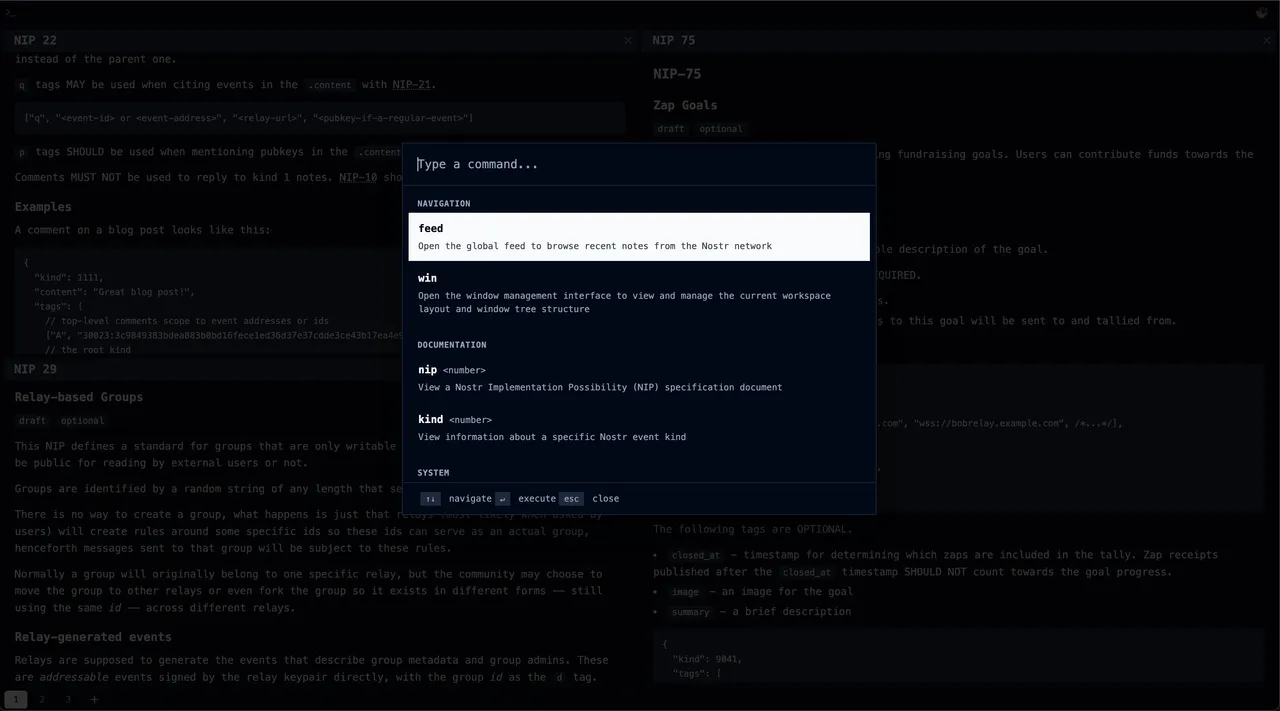
Task: Choose the nip <number> command
Action: [x=639, y=378]
